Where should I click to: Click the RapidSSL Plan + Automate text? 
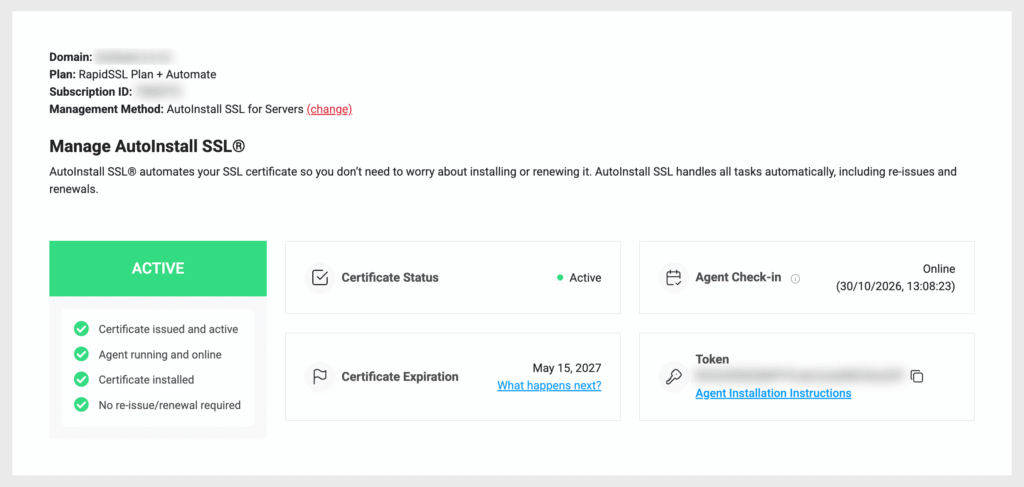pyautogui.click(x=148, y=74)
